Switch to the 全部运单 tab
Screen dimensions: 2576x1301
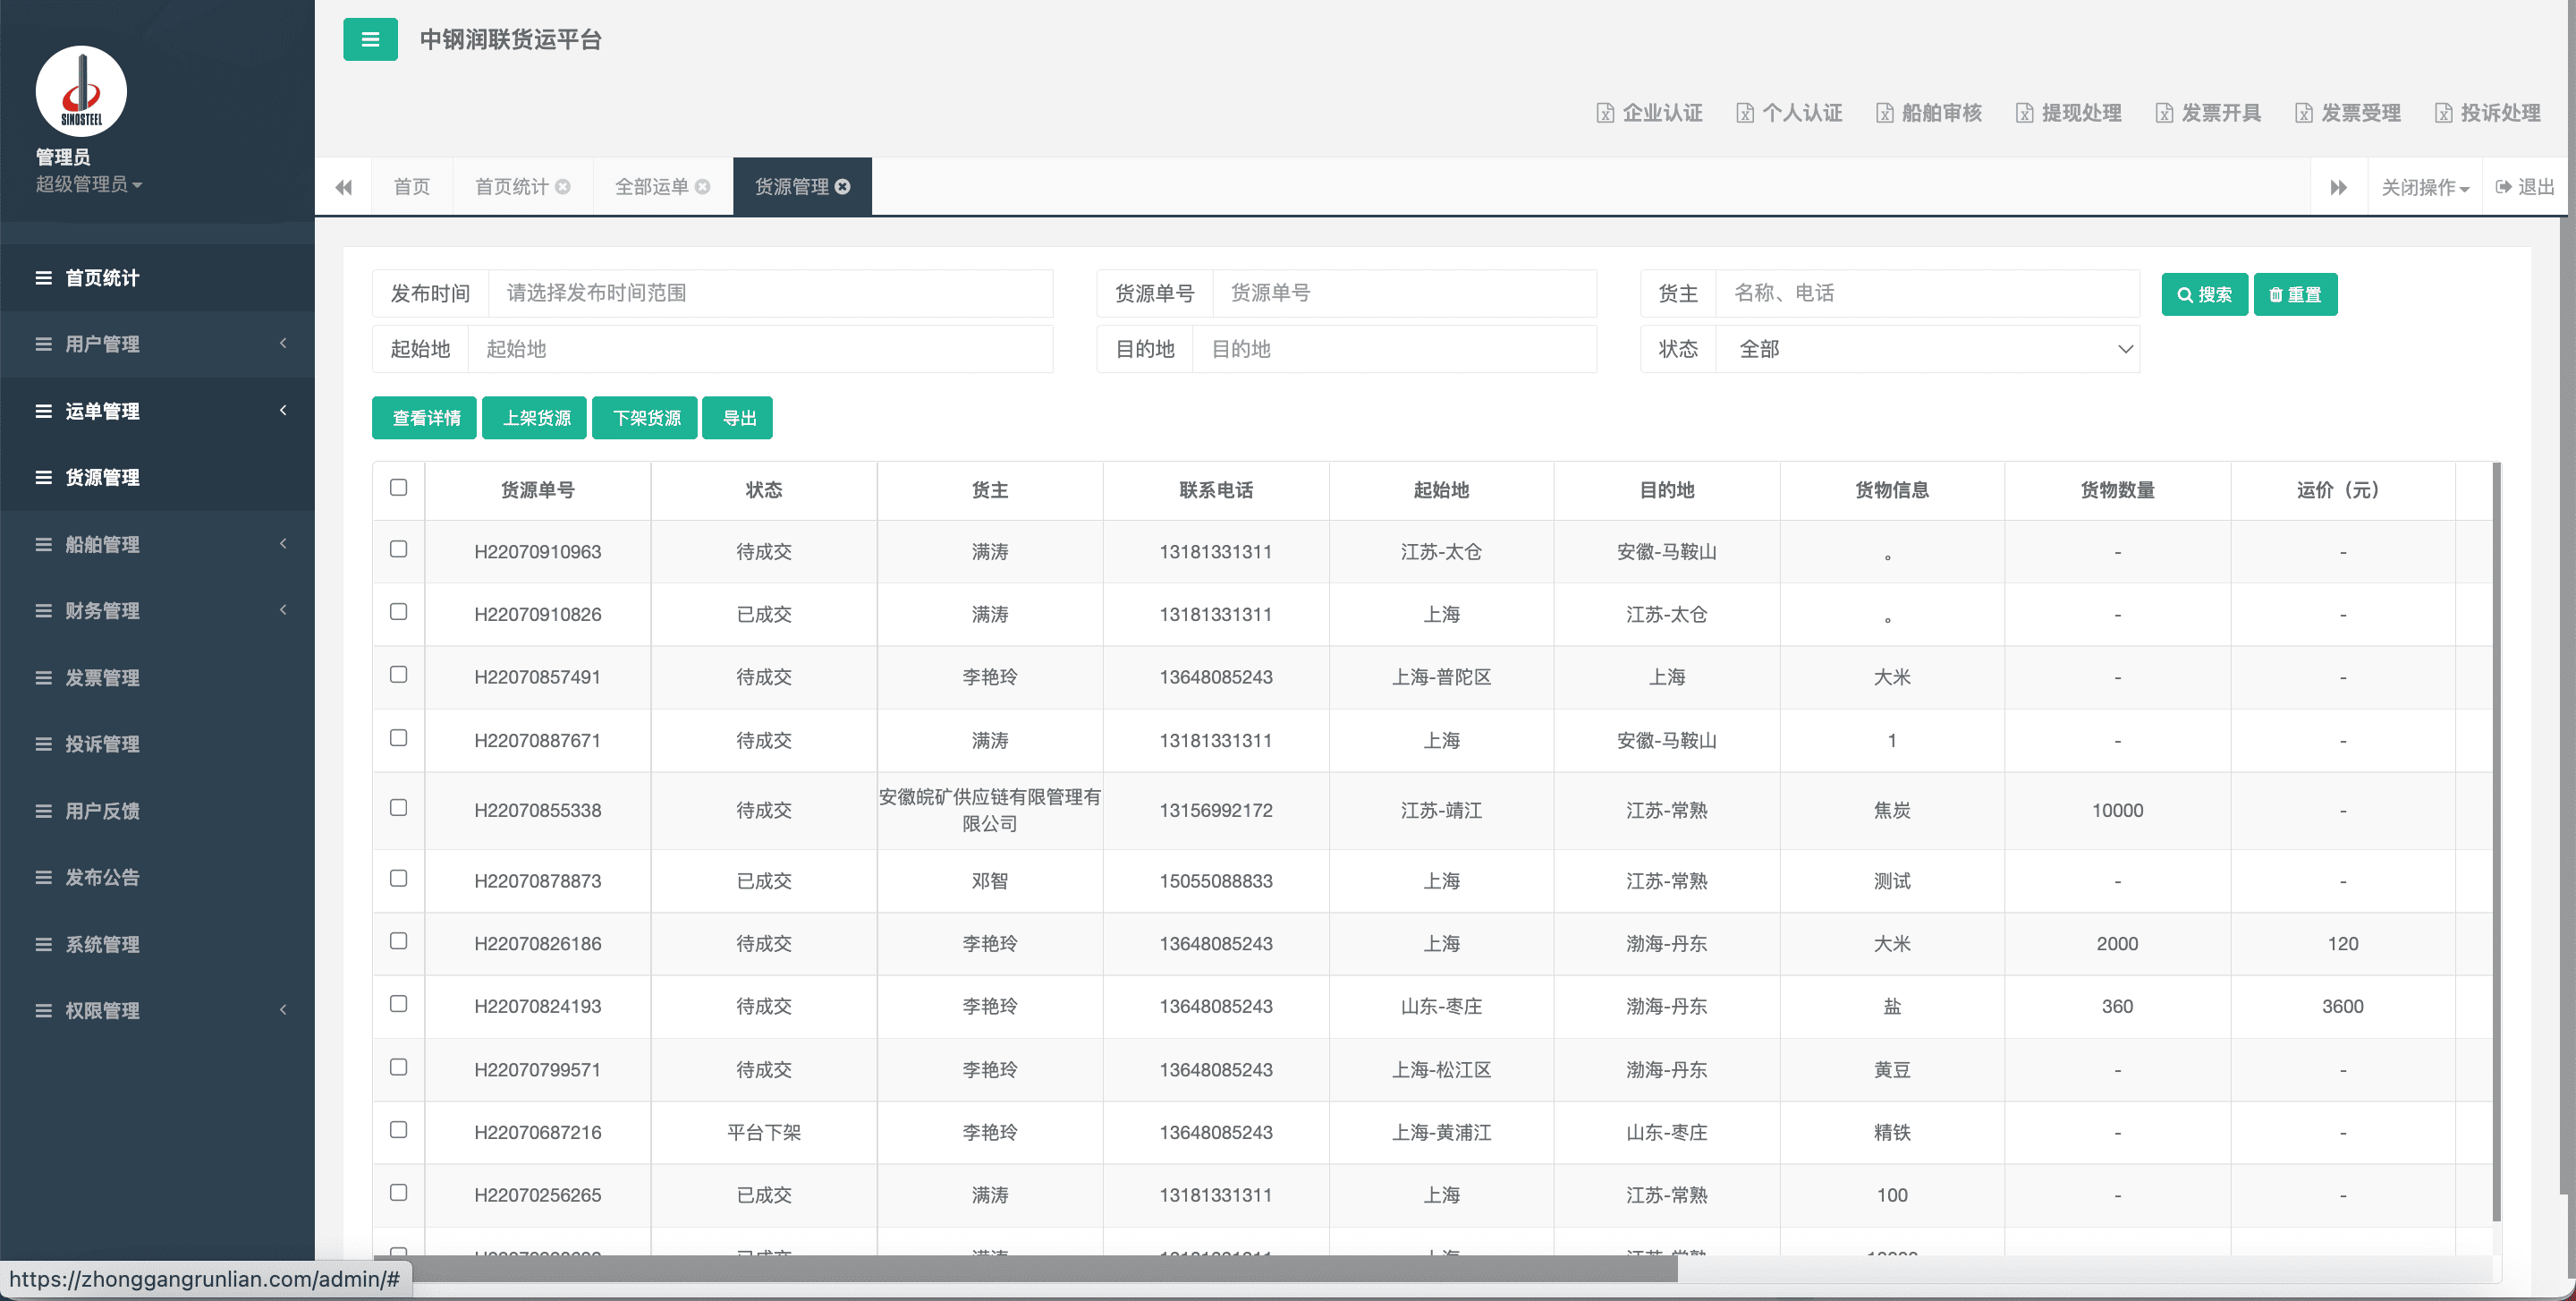pyautogui.click(x=651, y=187)
